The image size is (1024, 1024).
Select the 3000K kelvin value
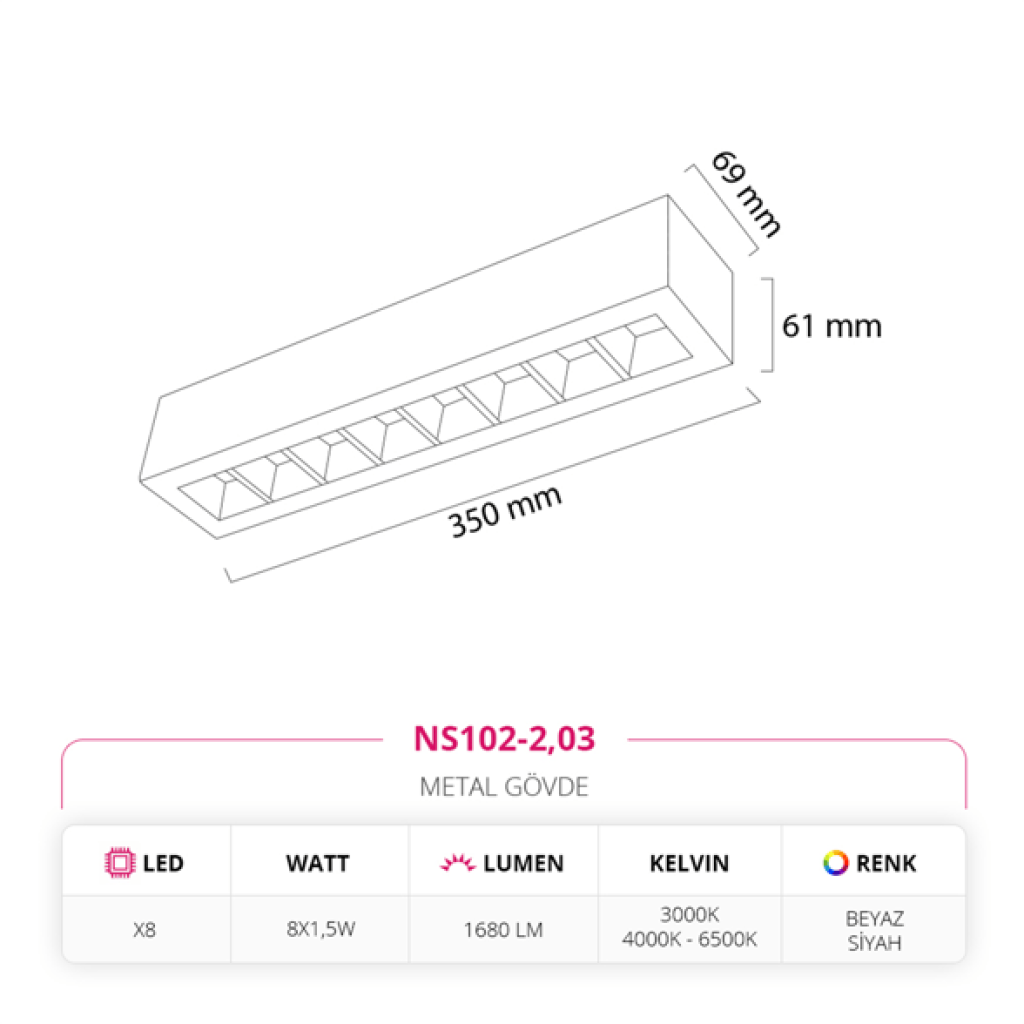690,914
